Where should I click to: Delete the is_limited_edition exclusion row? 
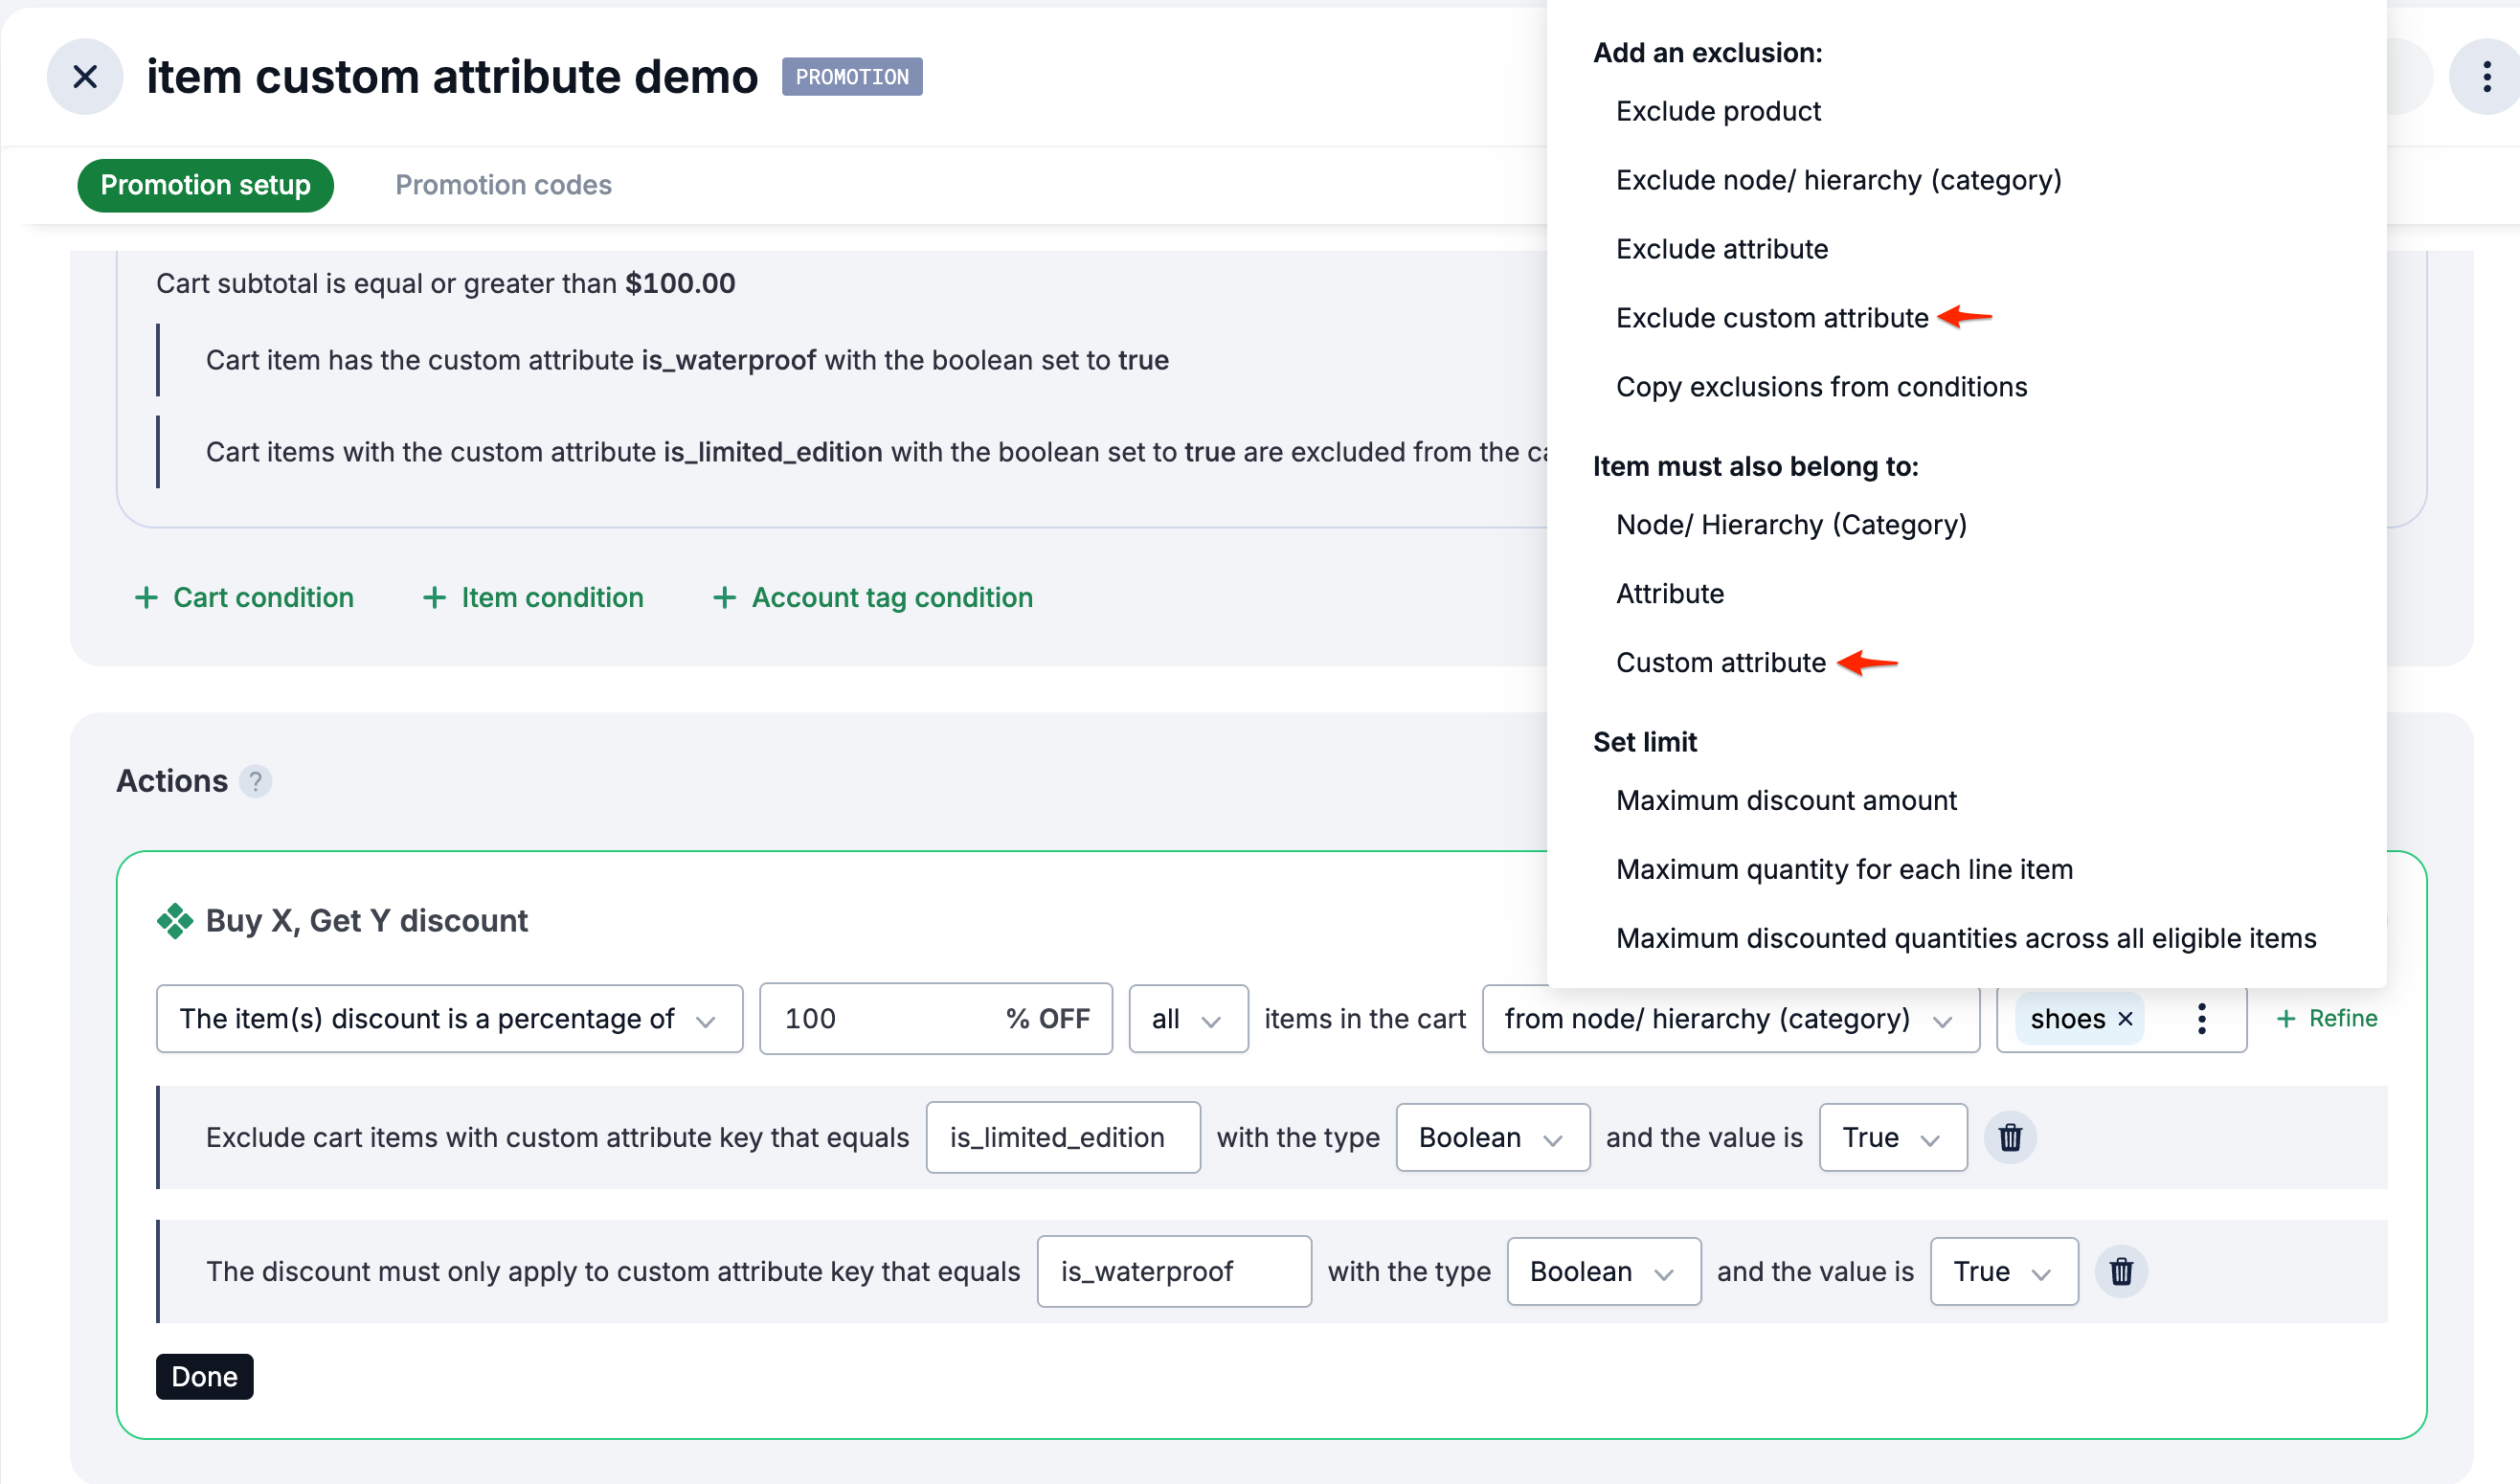[x=2010, y=1137]
